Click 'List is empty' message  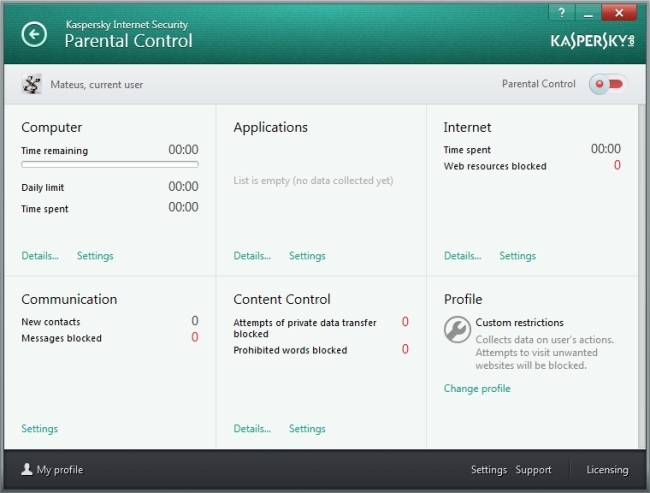pyautogui.click(x=313, y=181)
